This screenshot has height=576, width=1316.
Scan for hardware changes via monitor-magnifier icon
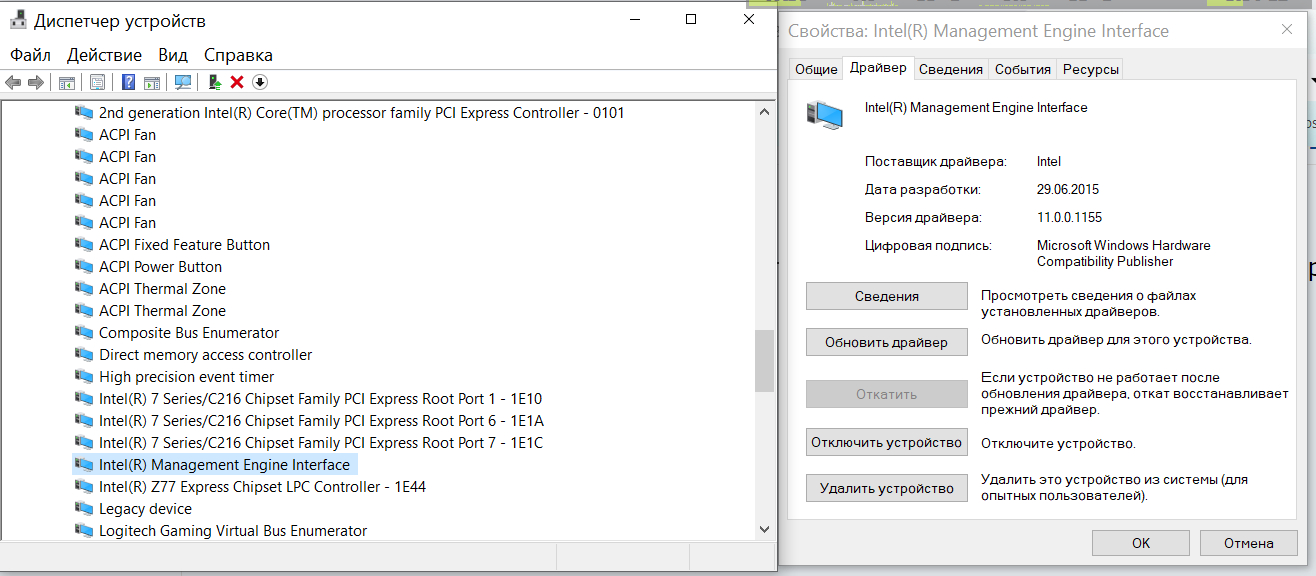pos(183,82)
